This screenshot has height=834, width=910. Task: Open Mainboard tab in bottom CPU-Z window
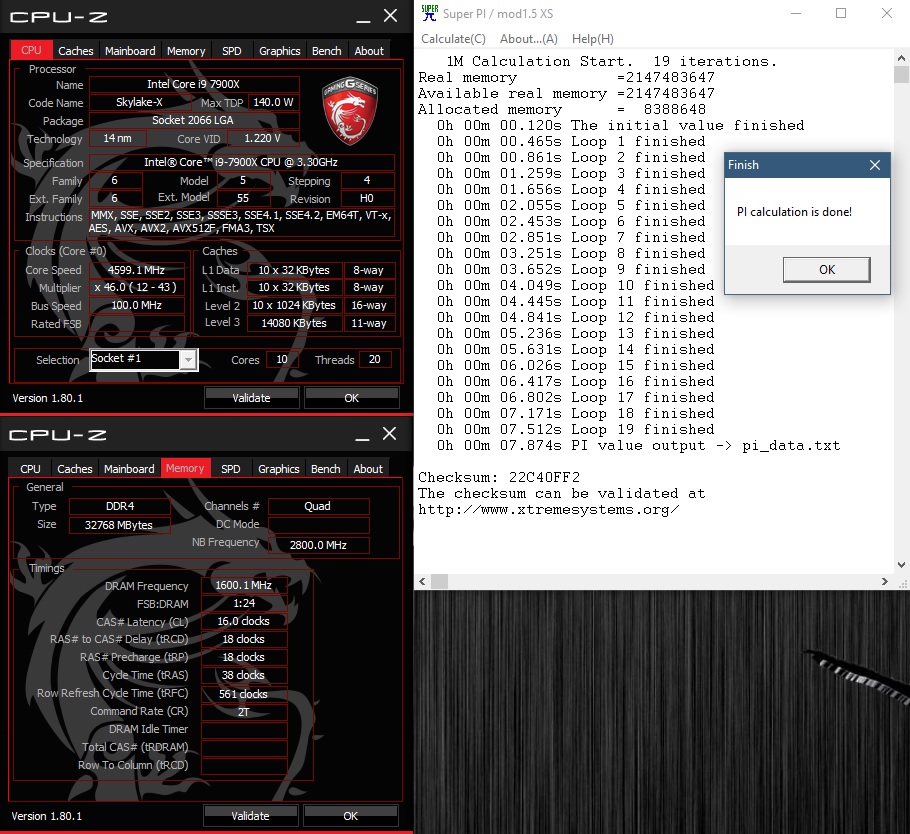tap(129, 468)
